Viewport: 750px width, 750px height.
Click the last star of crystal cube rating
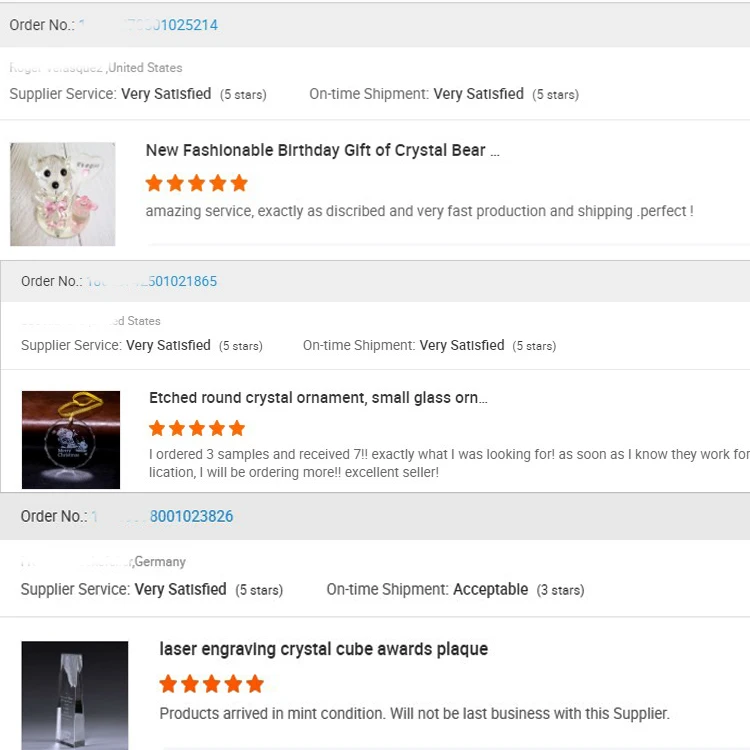click(x=255, y=684)
